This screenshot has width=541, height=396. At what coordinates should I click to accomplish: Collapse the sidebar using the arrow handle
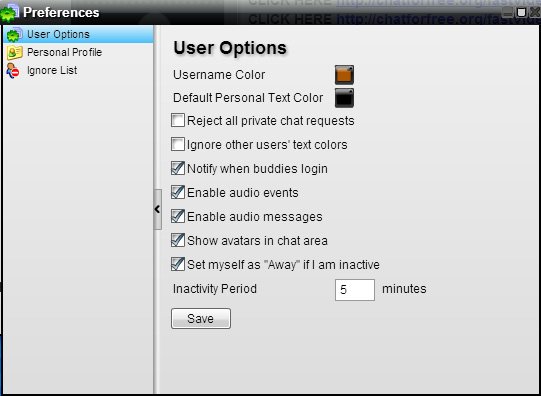coord(157,209)
